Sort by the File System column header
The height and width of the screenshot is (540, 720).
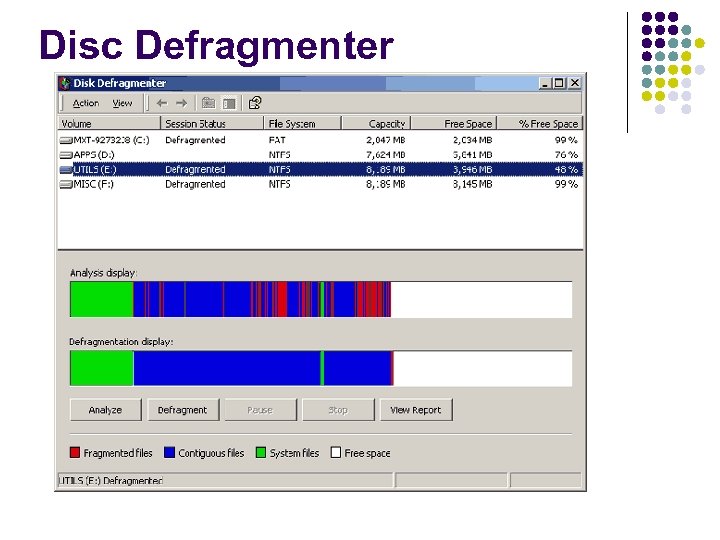coord(303,124)
